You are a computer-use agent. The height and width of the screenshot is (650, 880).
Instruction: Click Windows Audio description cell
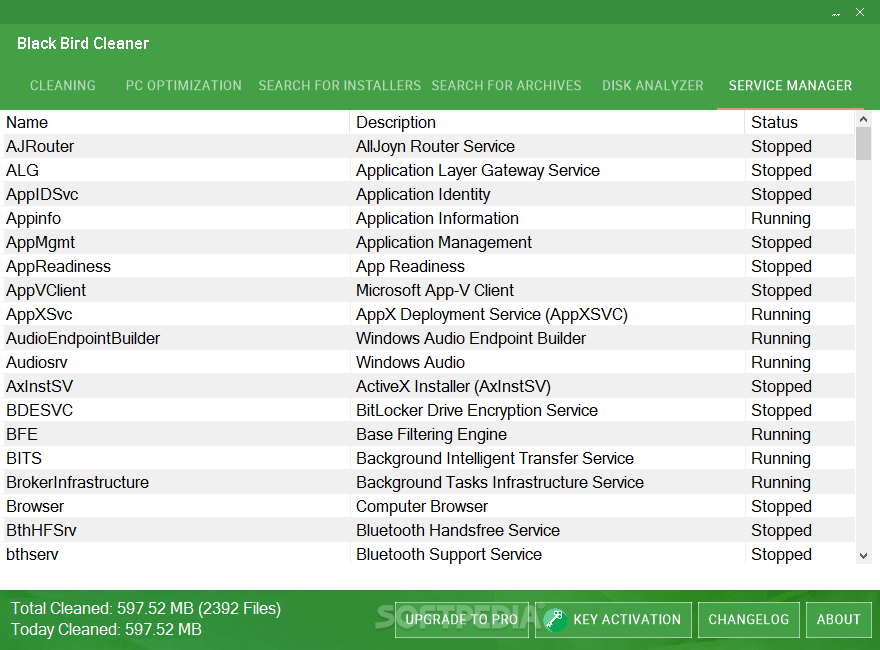(410, 363)
